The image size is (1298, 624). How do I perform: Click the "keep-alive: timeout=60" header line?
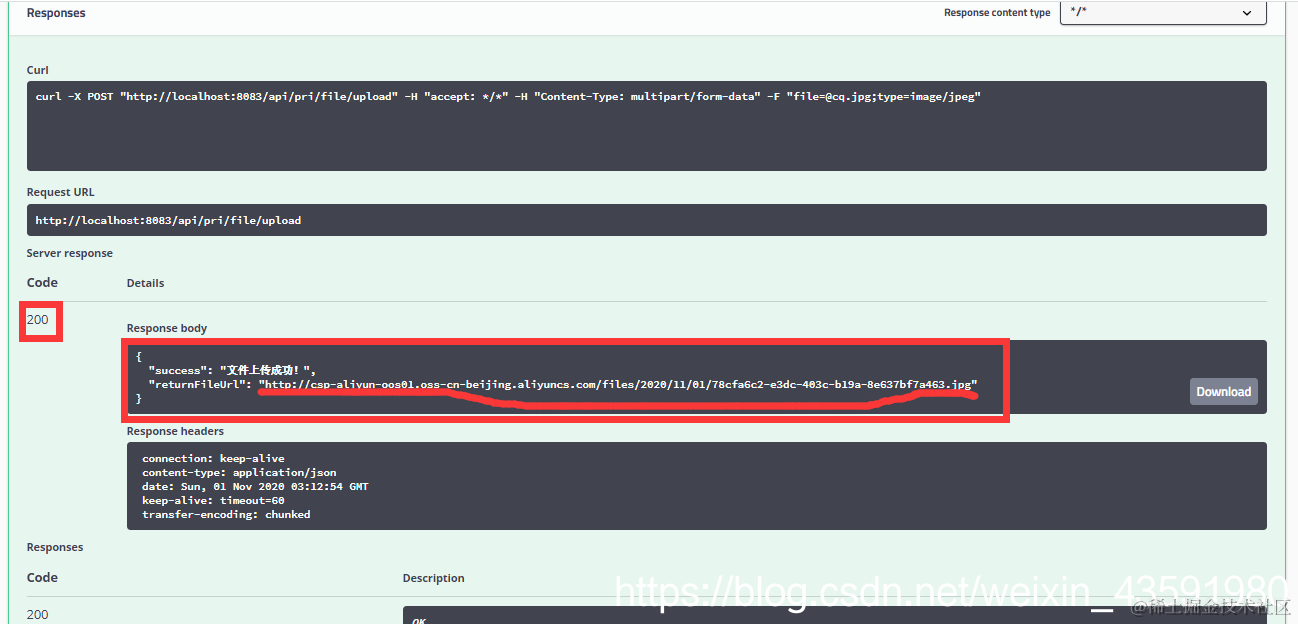(x=213, y=500)
